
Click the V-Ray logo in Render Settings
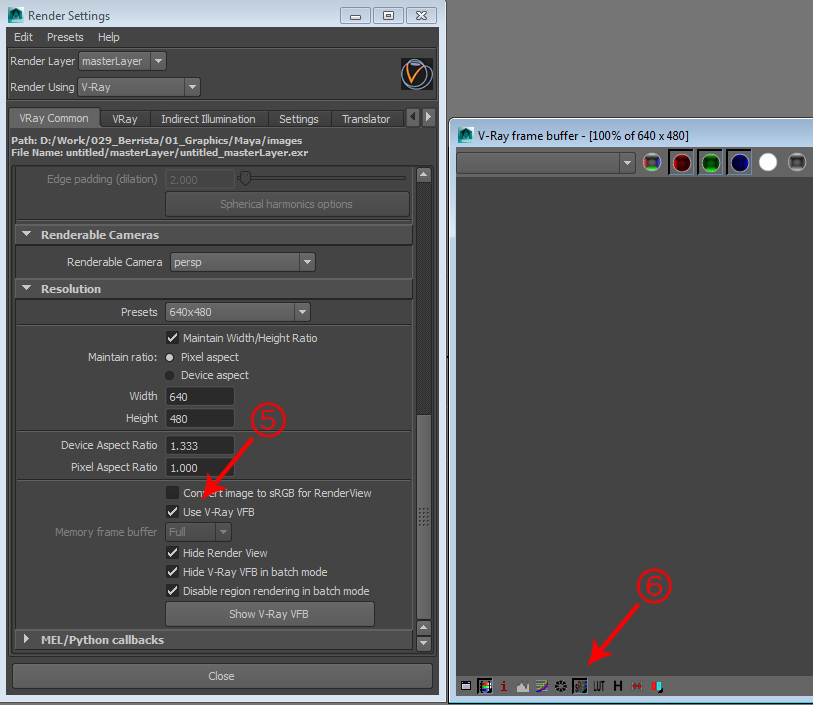[x=416, y=74]
